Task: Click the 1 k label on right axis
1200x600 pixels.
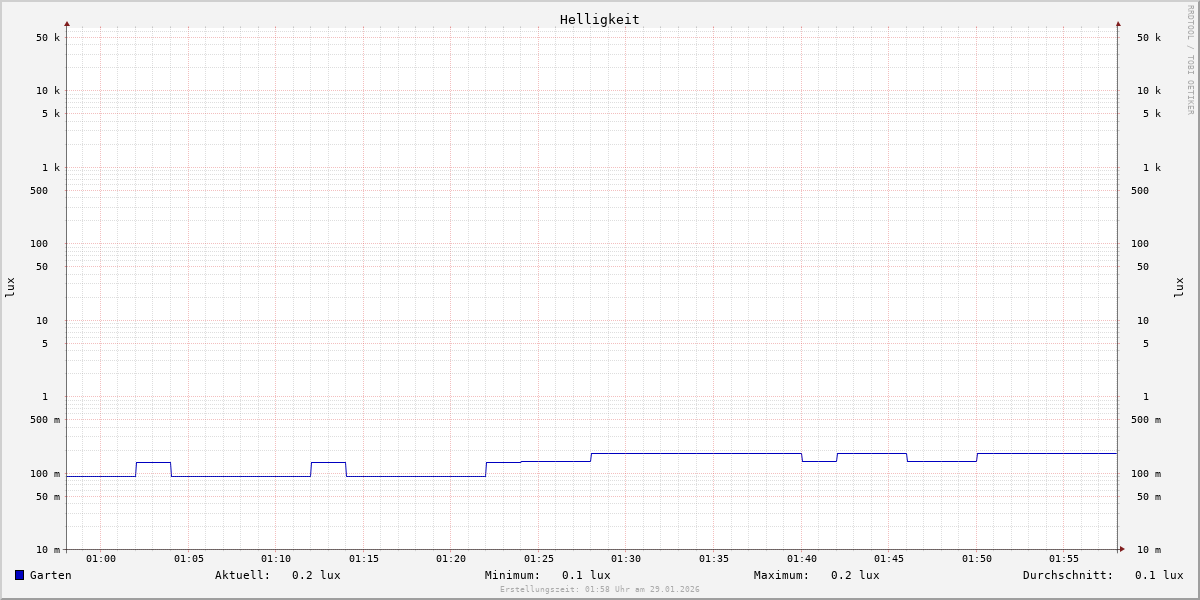Action: (1152, 168)
